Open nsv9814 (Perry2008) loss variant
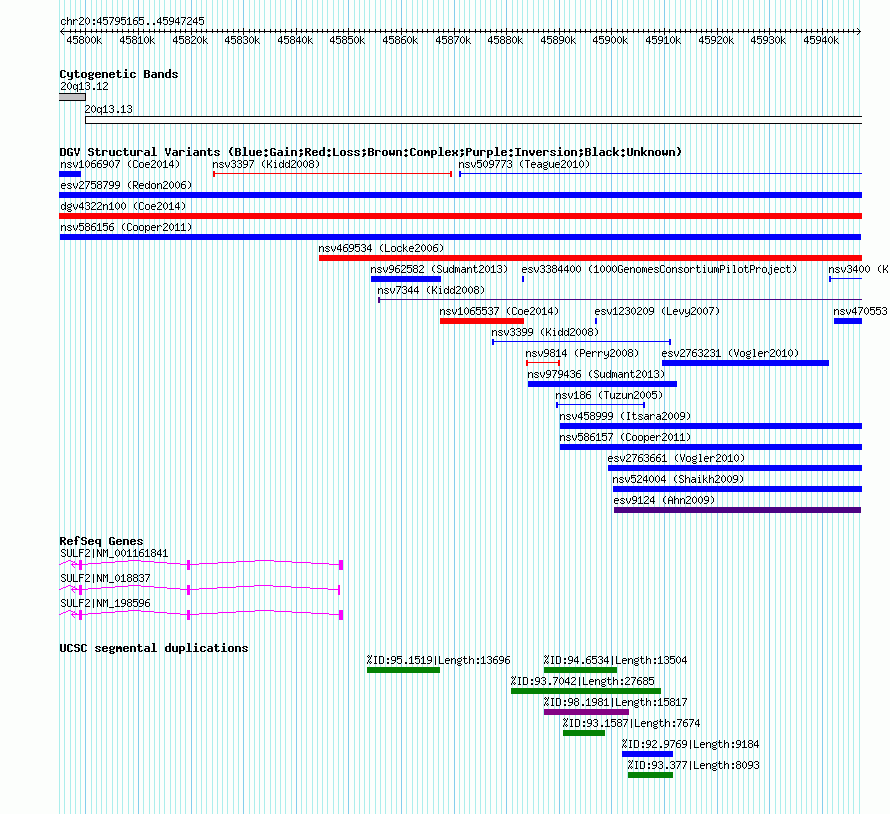Viewport: 890px width, 814px height. (543, 363)
